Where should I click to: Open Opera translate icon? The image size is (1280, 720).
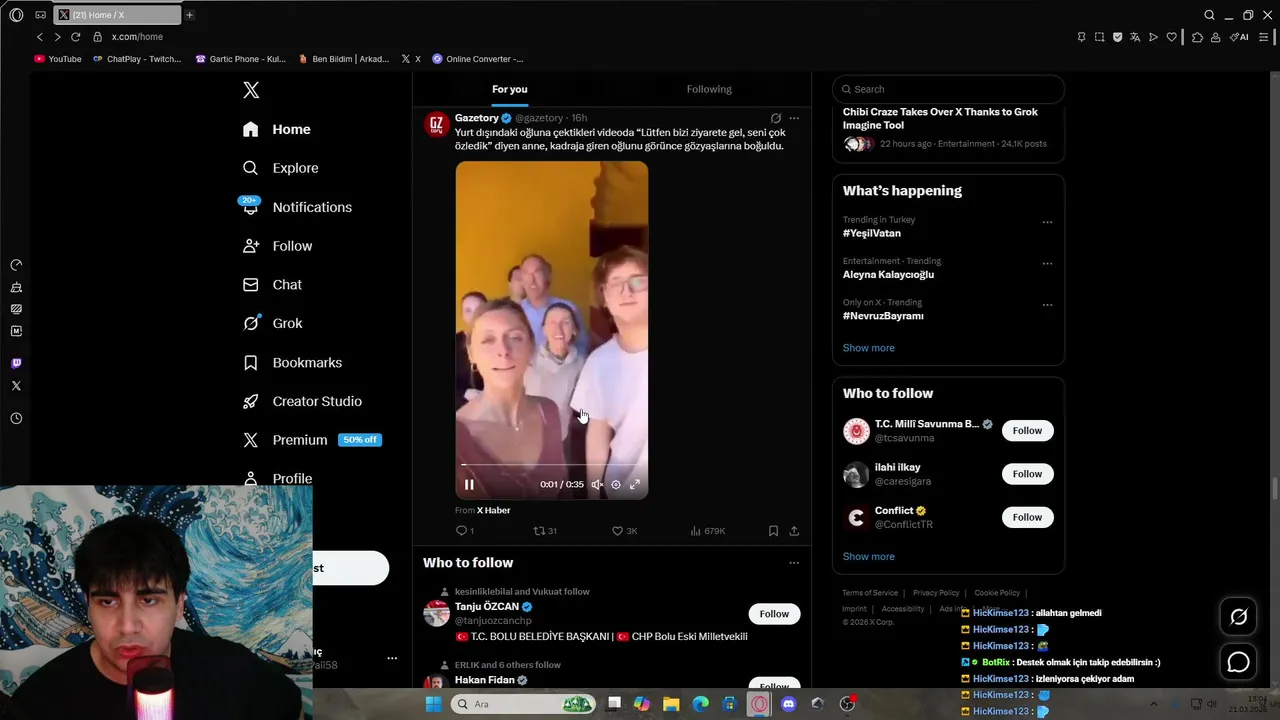pos(1135,37)
